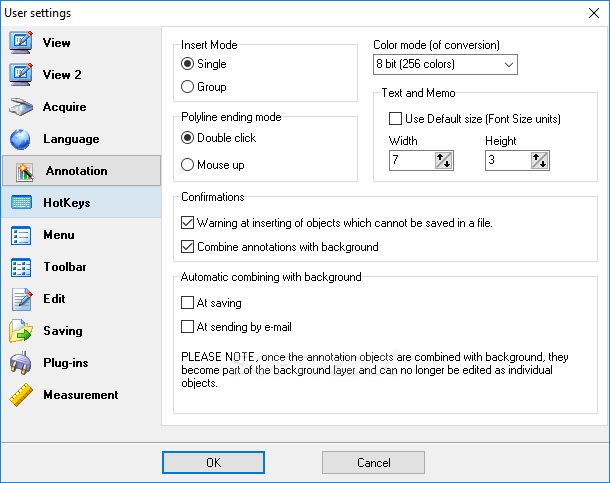Select HotKeys settings label

67,203
